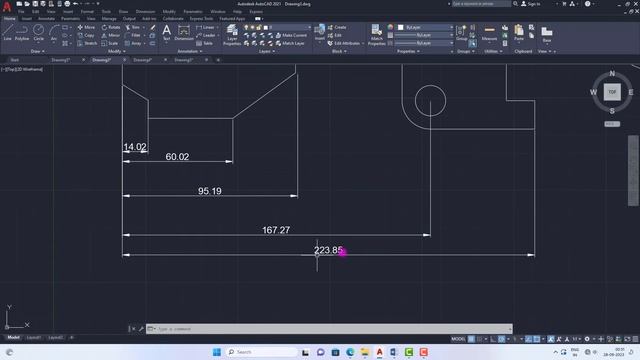Click the Paste clipboard tool
The height and width of the screenshot is (360, 640).
tap(519, 33)
